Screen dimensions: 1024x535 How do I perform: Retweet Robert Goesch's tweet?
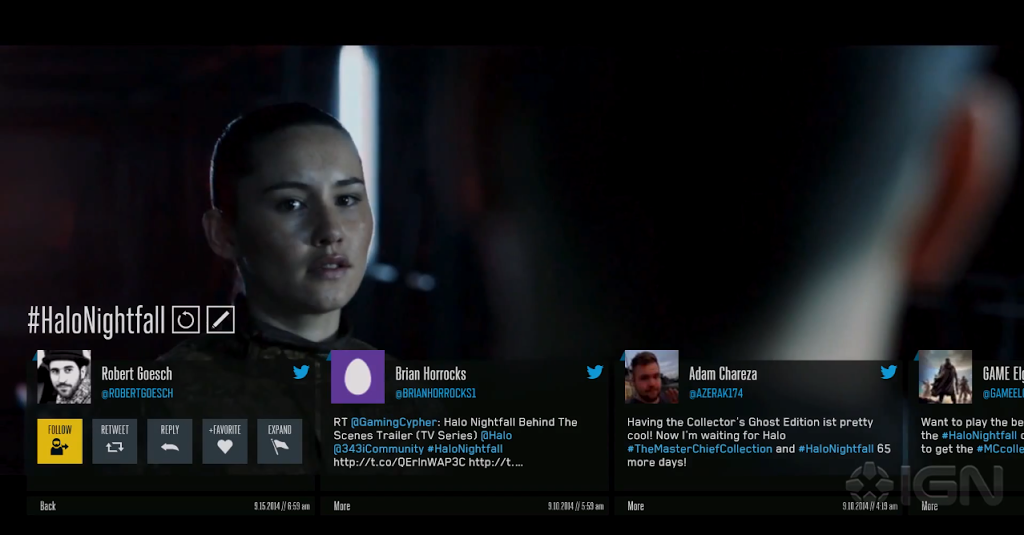[x=115, y=441]
